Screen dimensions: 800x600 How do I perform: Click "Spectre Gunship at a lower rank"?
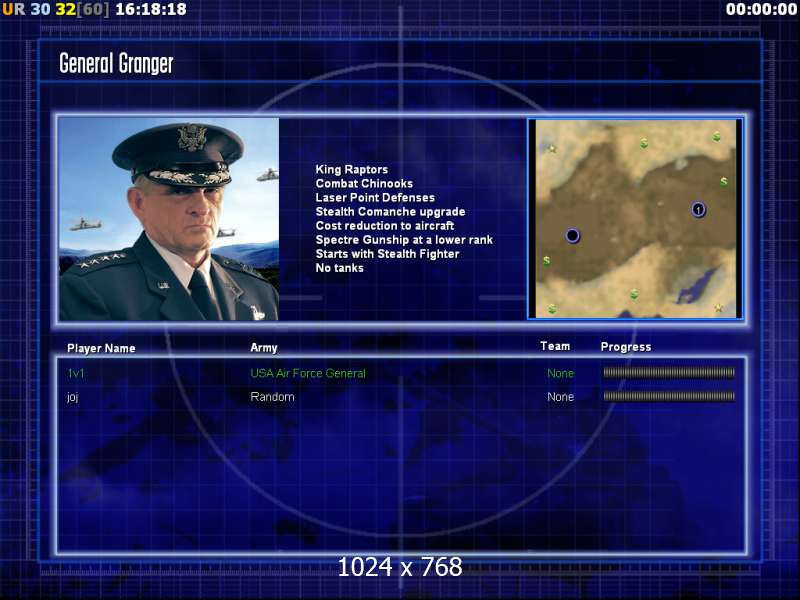pyautogui.click(x=404, y=240)
